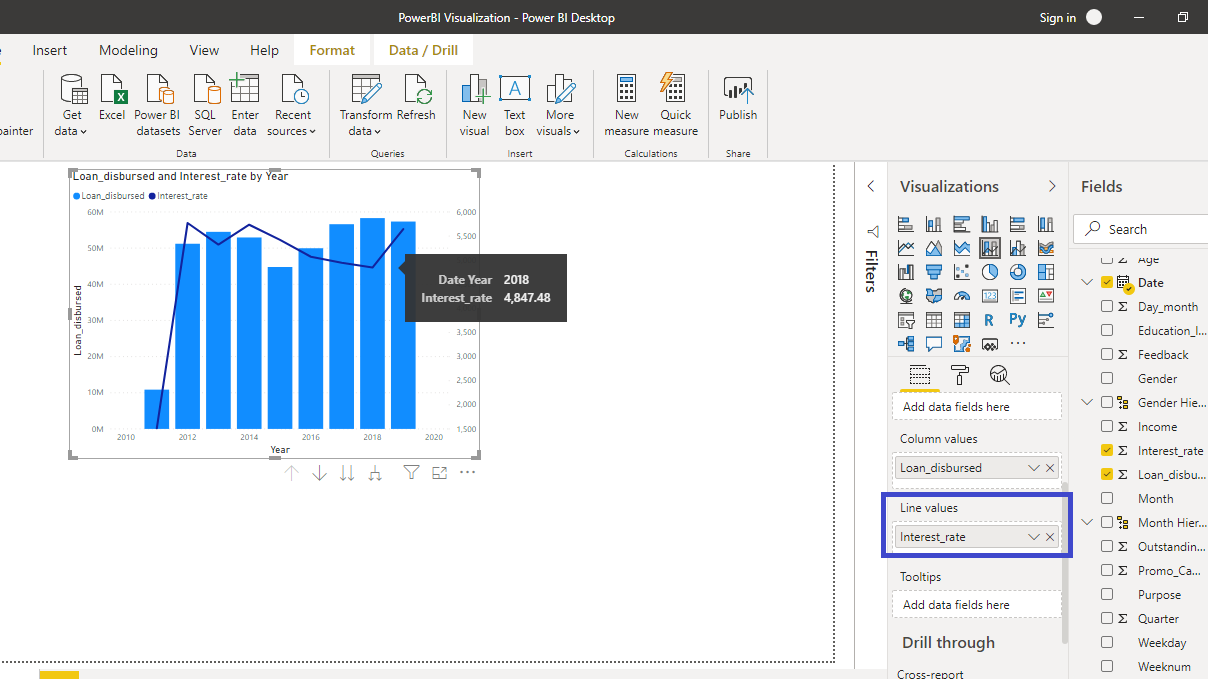Uncheck the Loan_disbu field checkbox
The width and height of the screenshot is (1208, 679).
[1107, 475]
